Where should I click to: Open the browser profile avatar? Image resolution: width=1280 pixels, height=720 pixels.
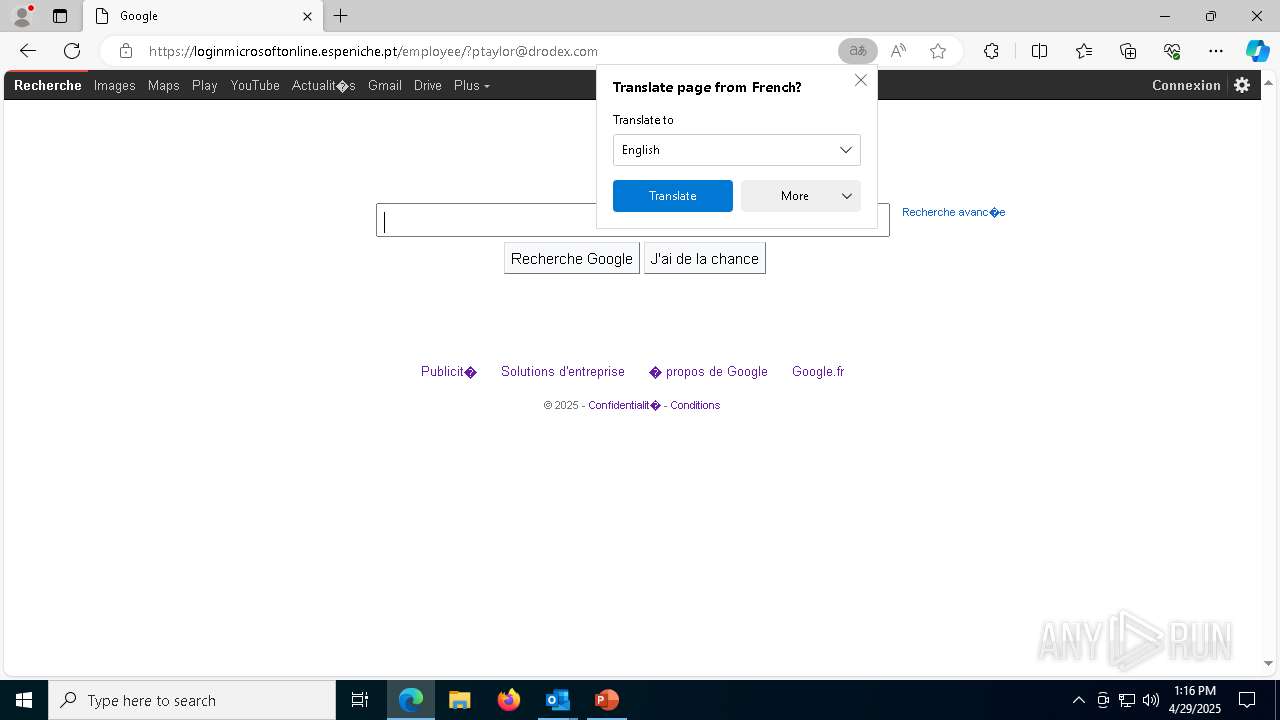point(22,16)
